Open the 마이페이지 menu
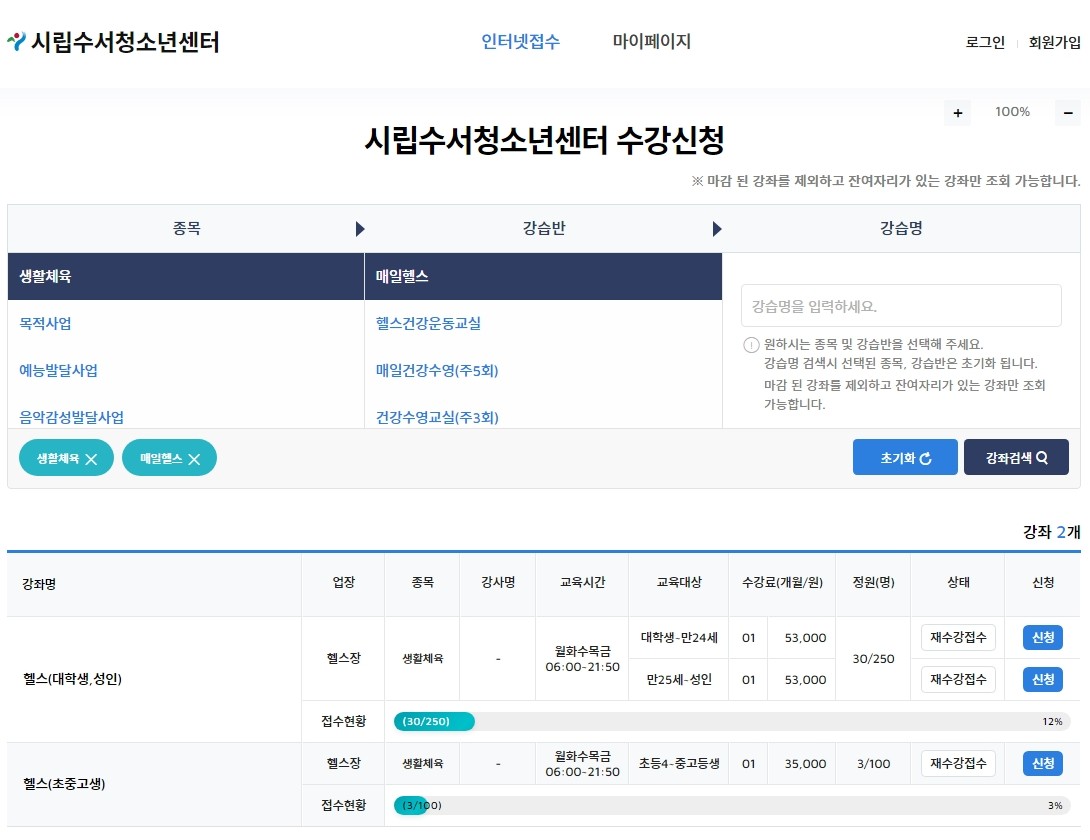 tap(650, 41)
